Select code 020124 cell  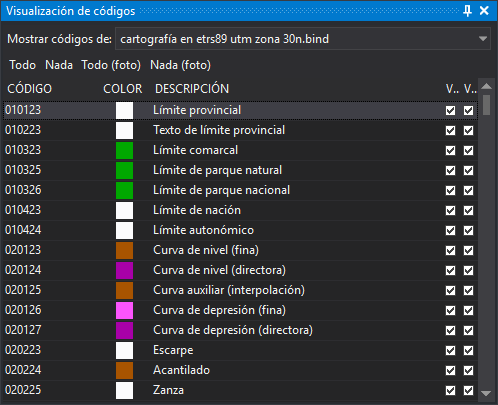point(23,270)
